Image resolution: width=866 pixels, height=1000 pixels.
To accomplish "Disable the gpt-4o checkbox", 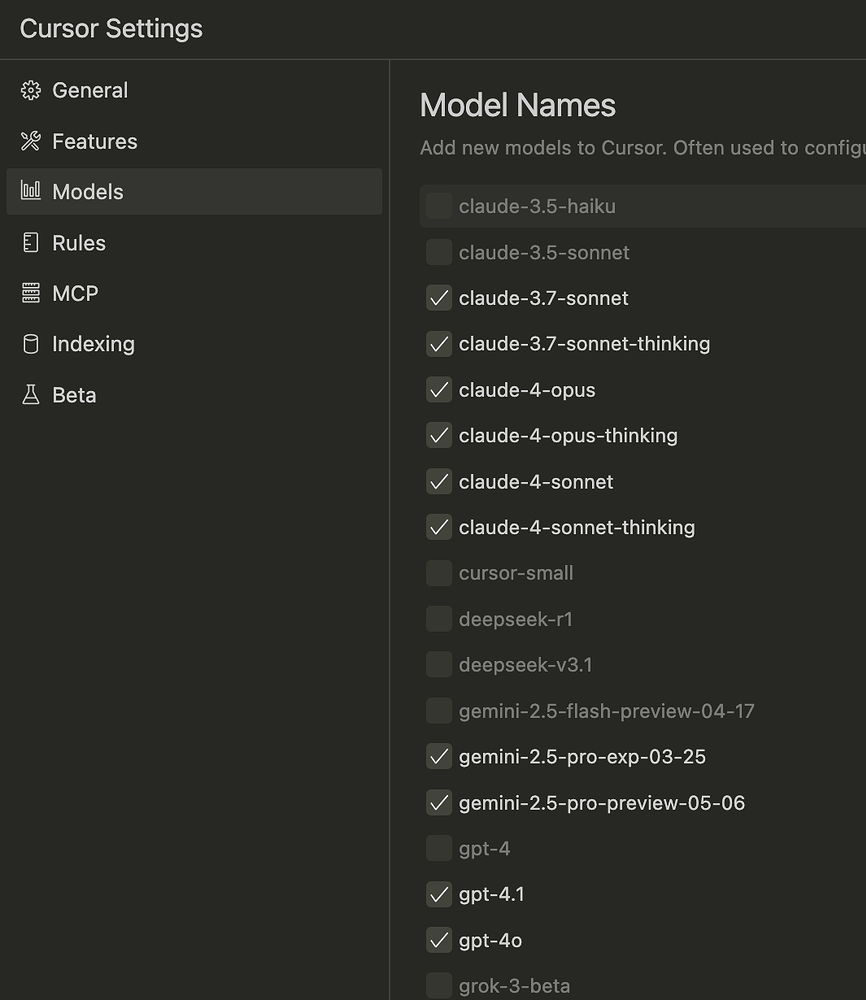I will 439,940.
